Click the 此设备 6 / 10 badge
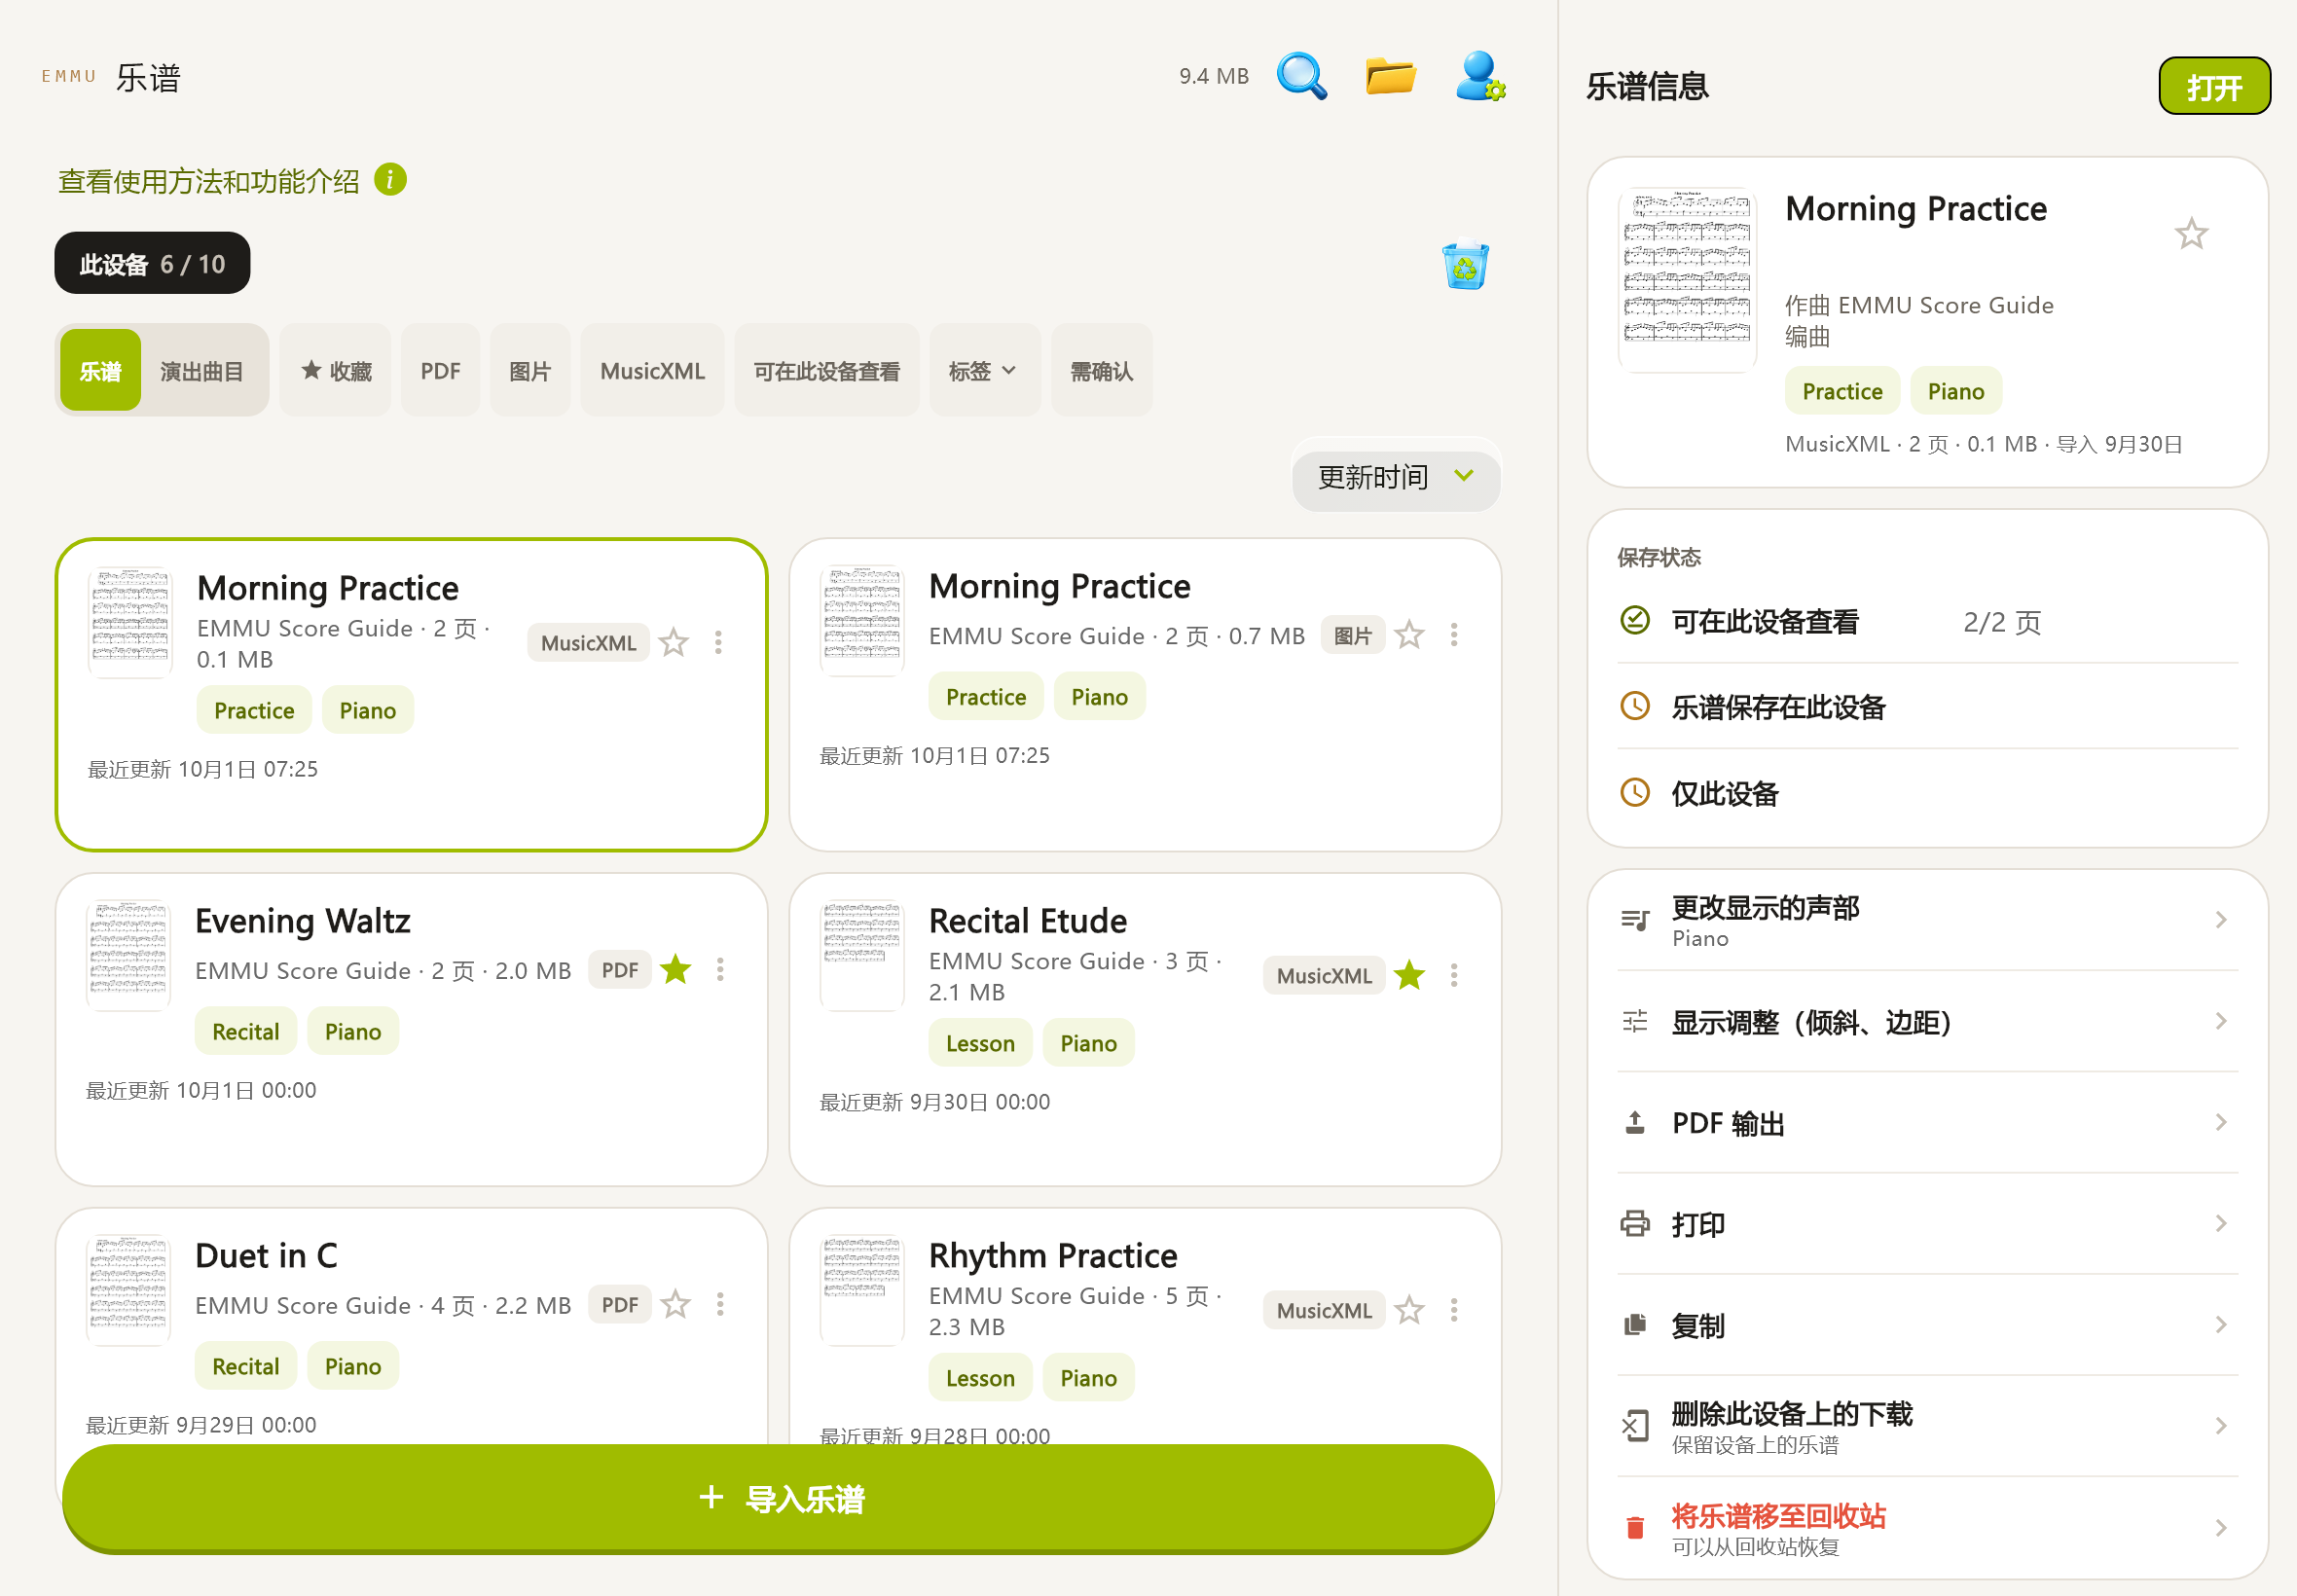The image size is (2297, 1596). pyautogui.click(x=152, y=264)
